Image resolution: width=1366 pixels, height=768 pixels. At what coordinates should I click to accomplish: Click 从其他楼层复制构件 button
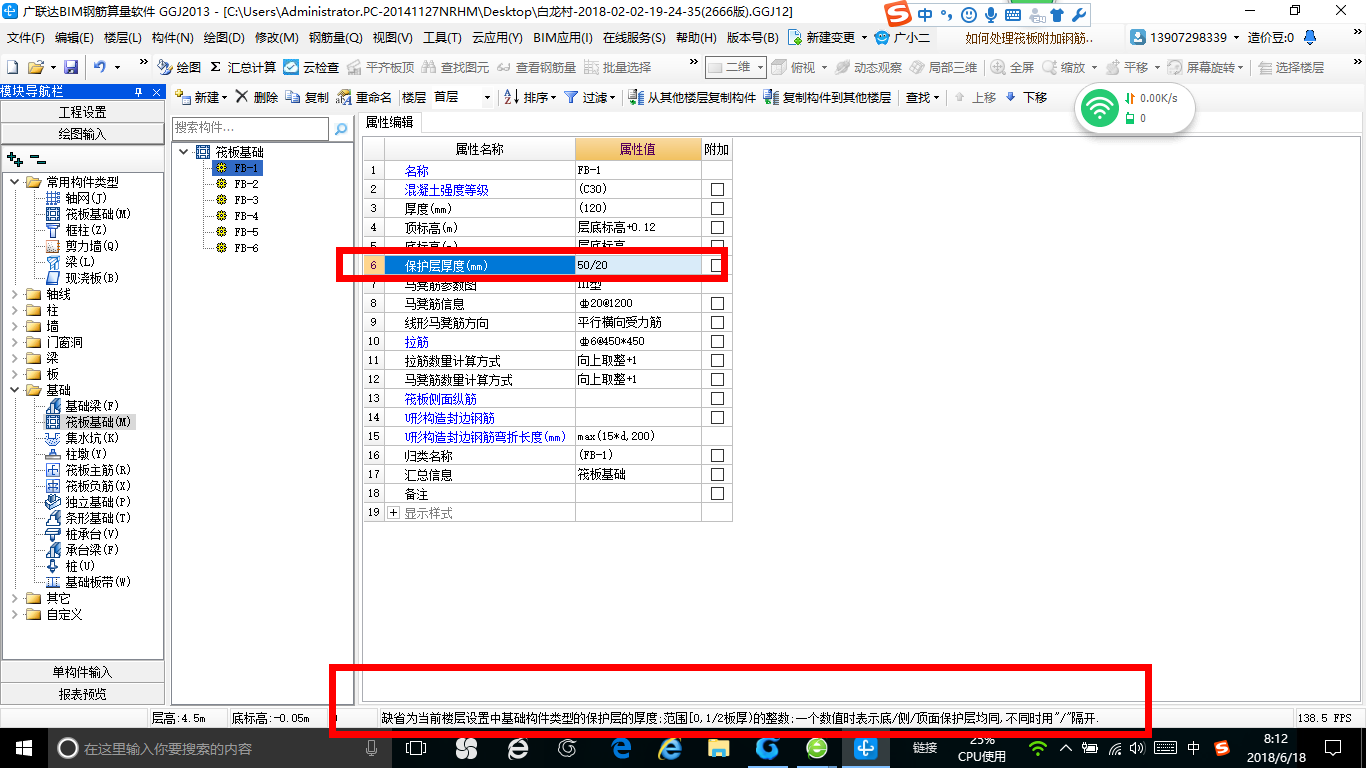coord(692,97)
